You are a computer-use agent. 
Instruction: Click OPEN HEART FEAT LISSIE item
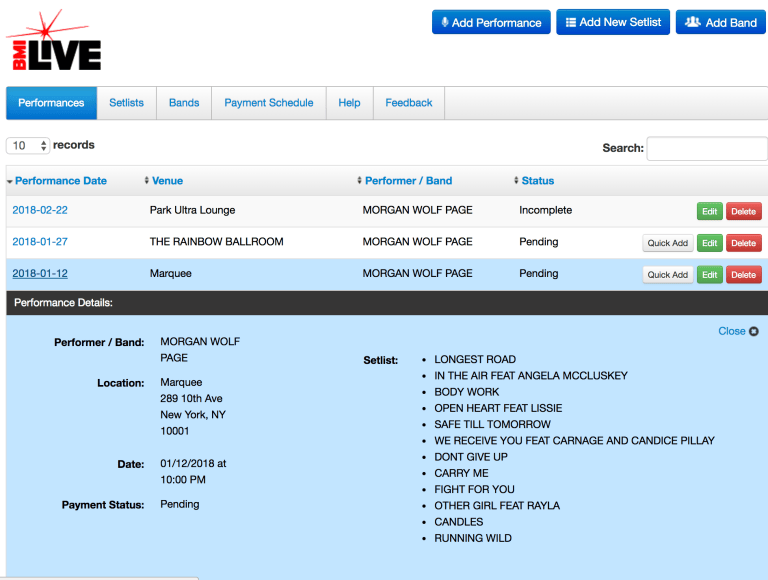pyautogui.click(x=498, y=408)
